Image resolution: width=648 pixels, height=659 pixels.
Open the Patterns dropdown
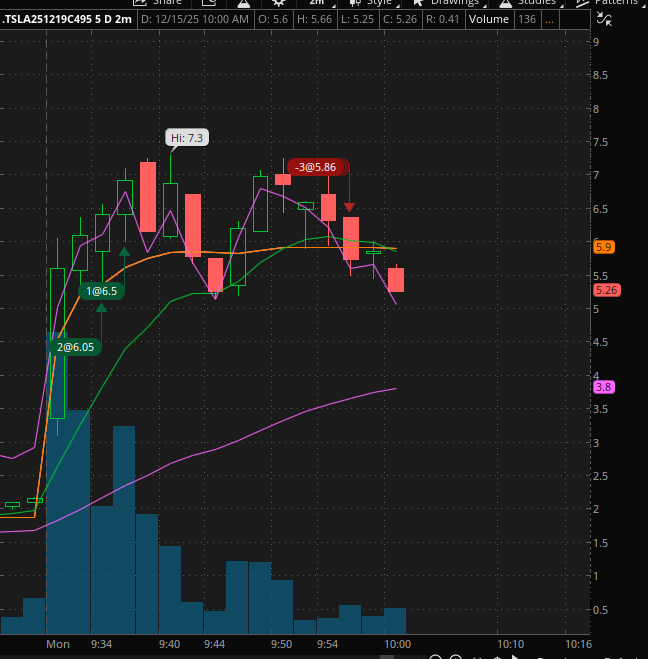pyautogui.click(x=611, y=3)
